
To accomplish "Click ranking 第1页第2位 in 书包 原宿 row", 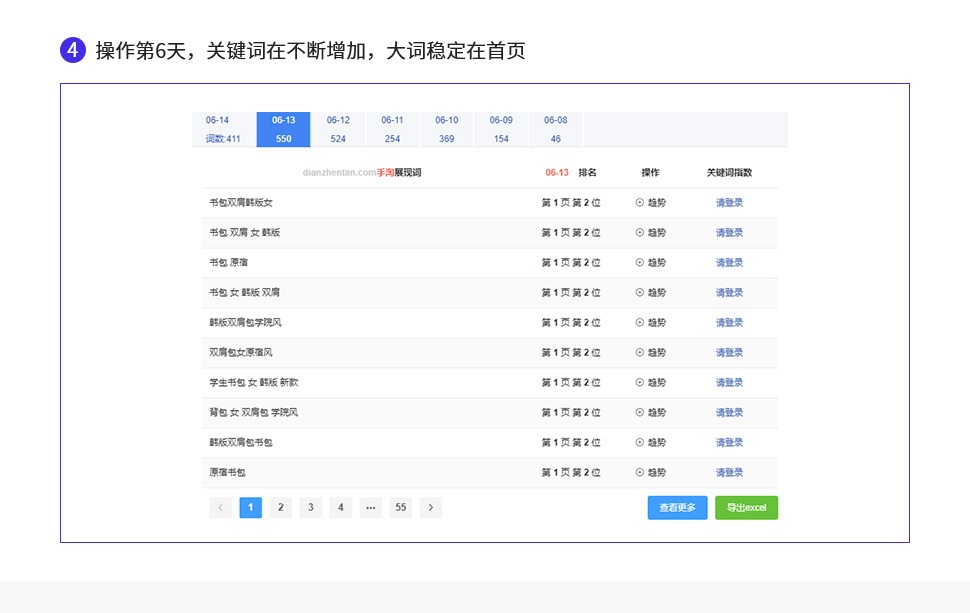I will pos(571,262).
